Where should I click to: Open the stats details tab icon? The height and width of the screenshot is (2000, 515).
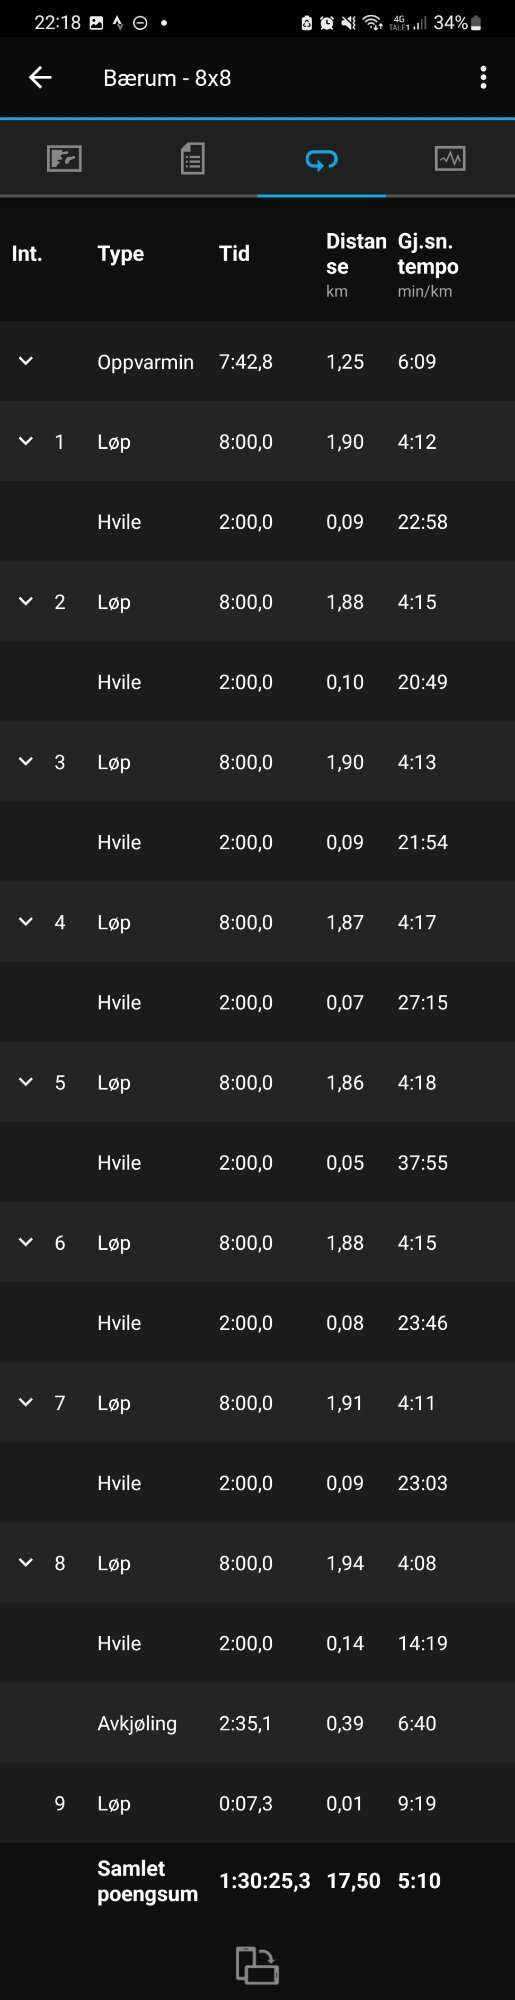(193, 158)
